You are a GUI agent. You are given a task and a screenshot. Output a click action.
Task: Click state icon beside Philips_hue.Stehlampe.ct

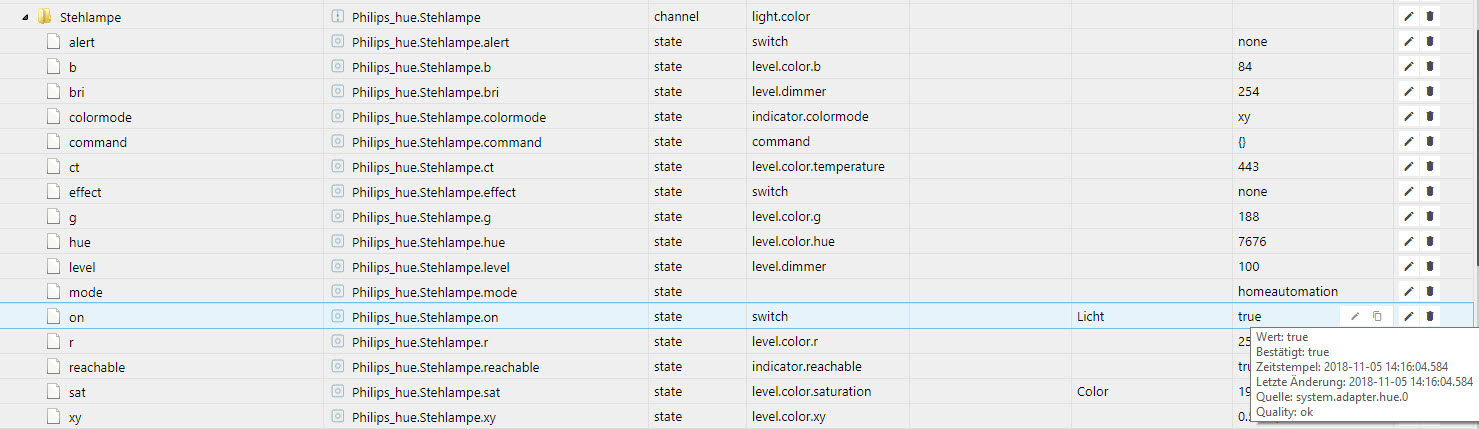(x=337, y=167)
